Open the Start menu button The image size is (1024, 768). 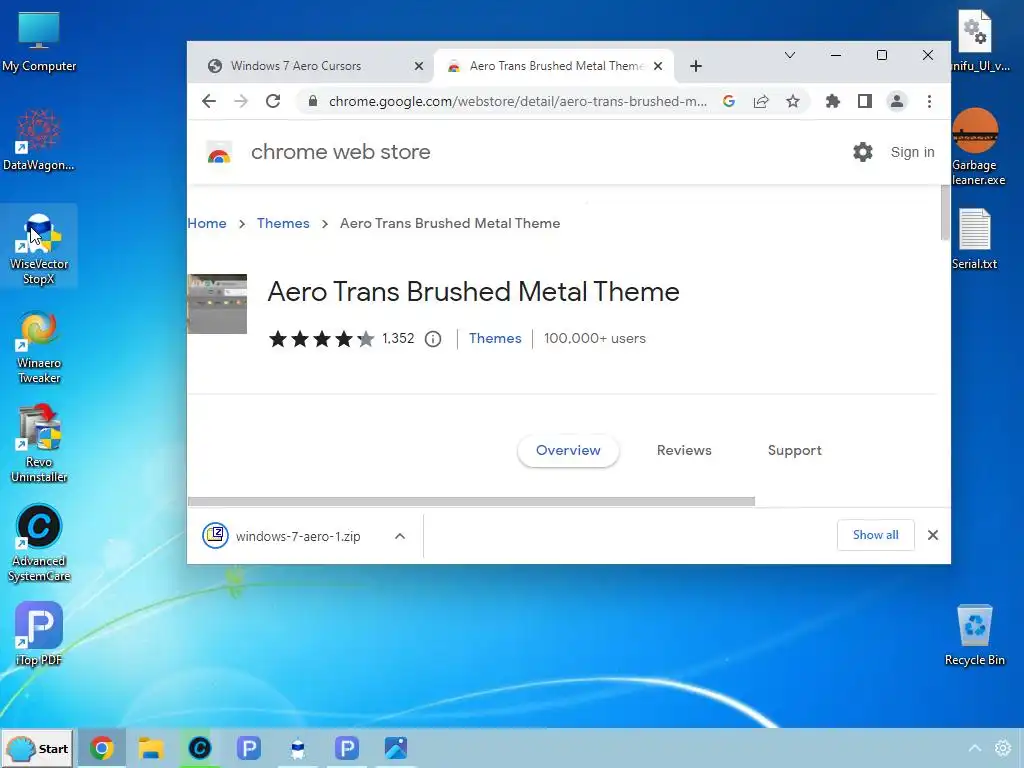coord(37,748)
